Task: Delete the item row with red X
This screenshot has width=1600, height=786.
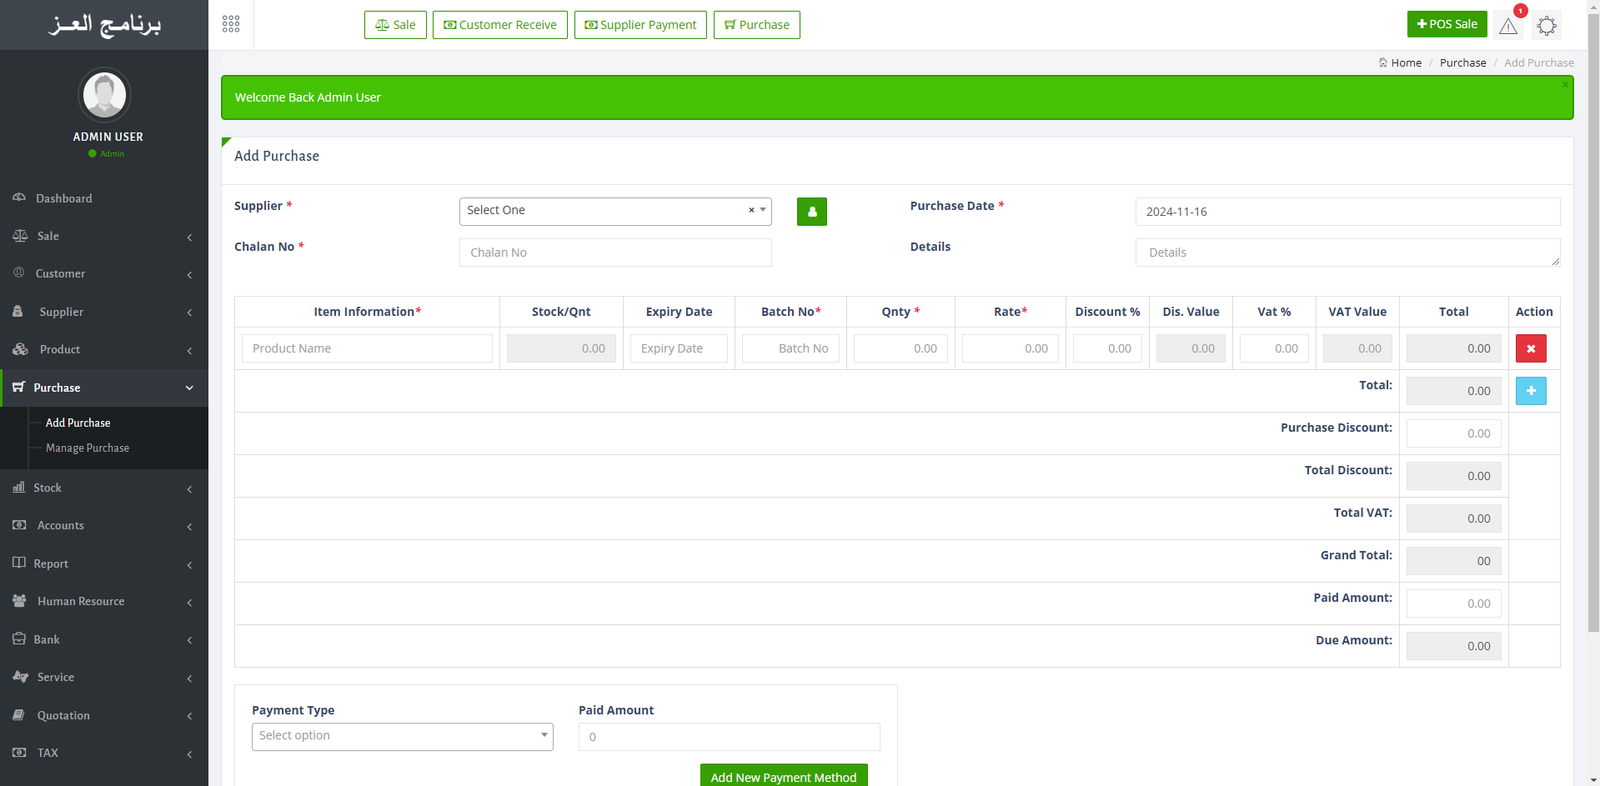Action: (x=1530, y=348)
